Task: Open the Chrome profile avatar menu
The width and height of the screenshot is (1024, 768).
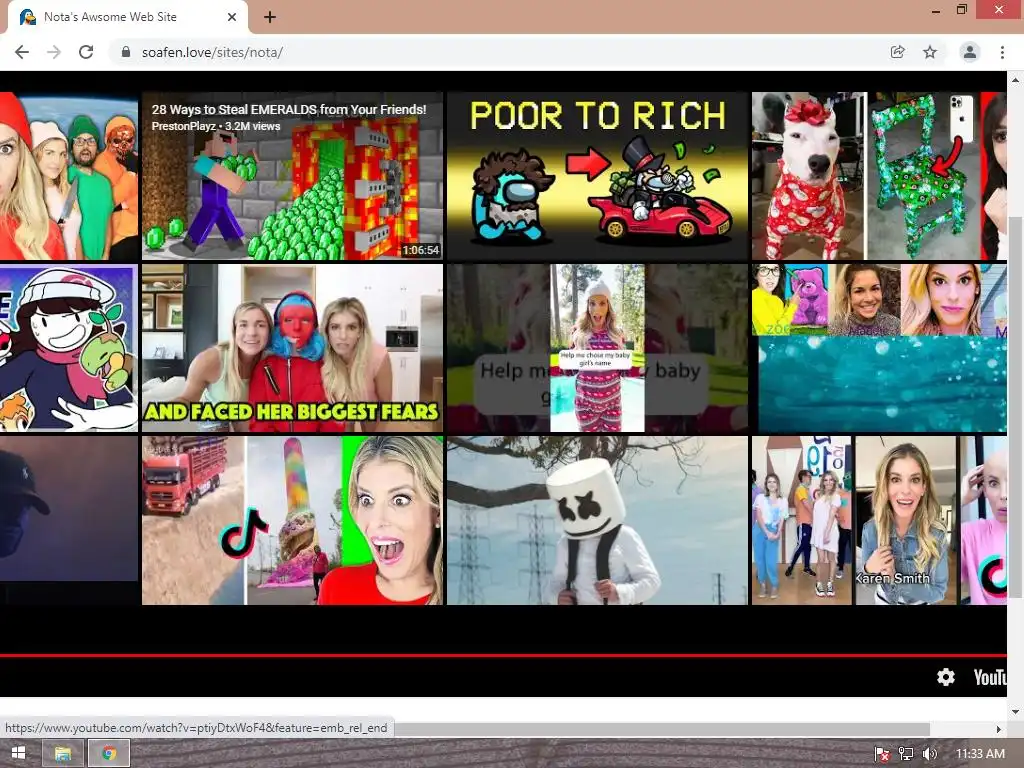Action: pos(970,52)
